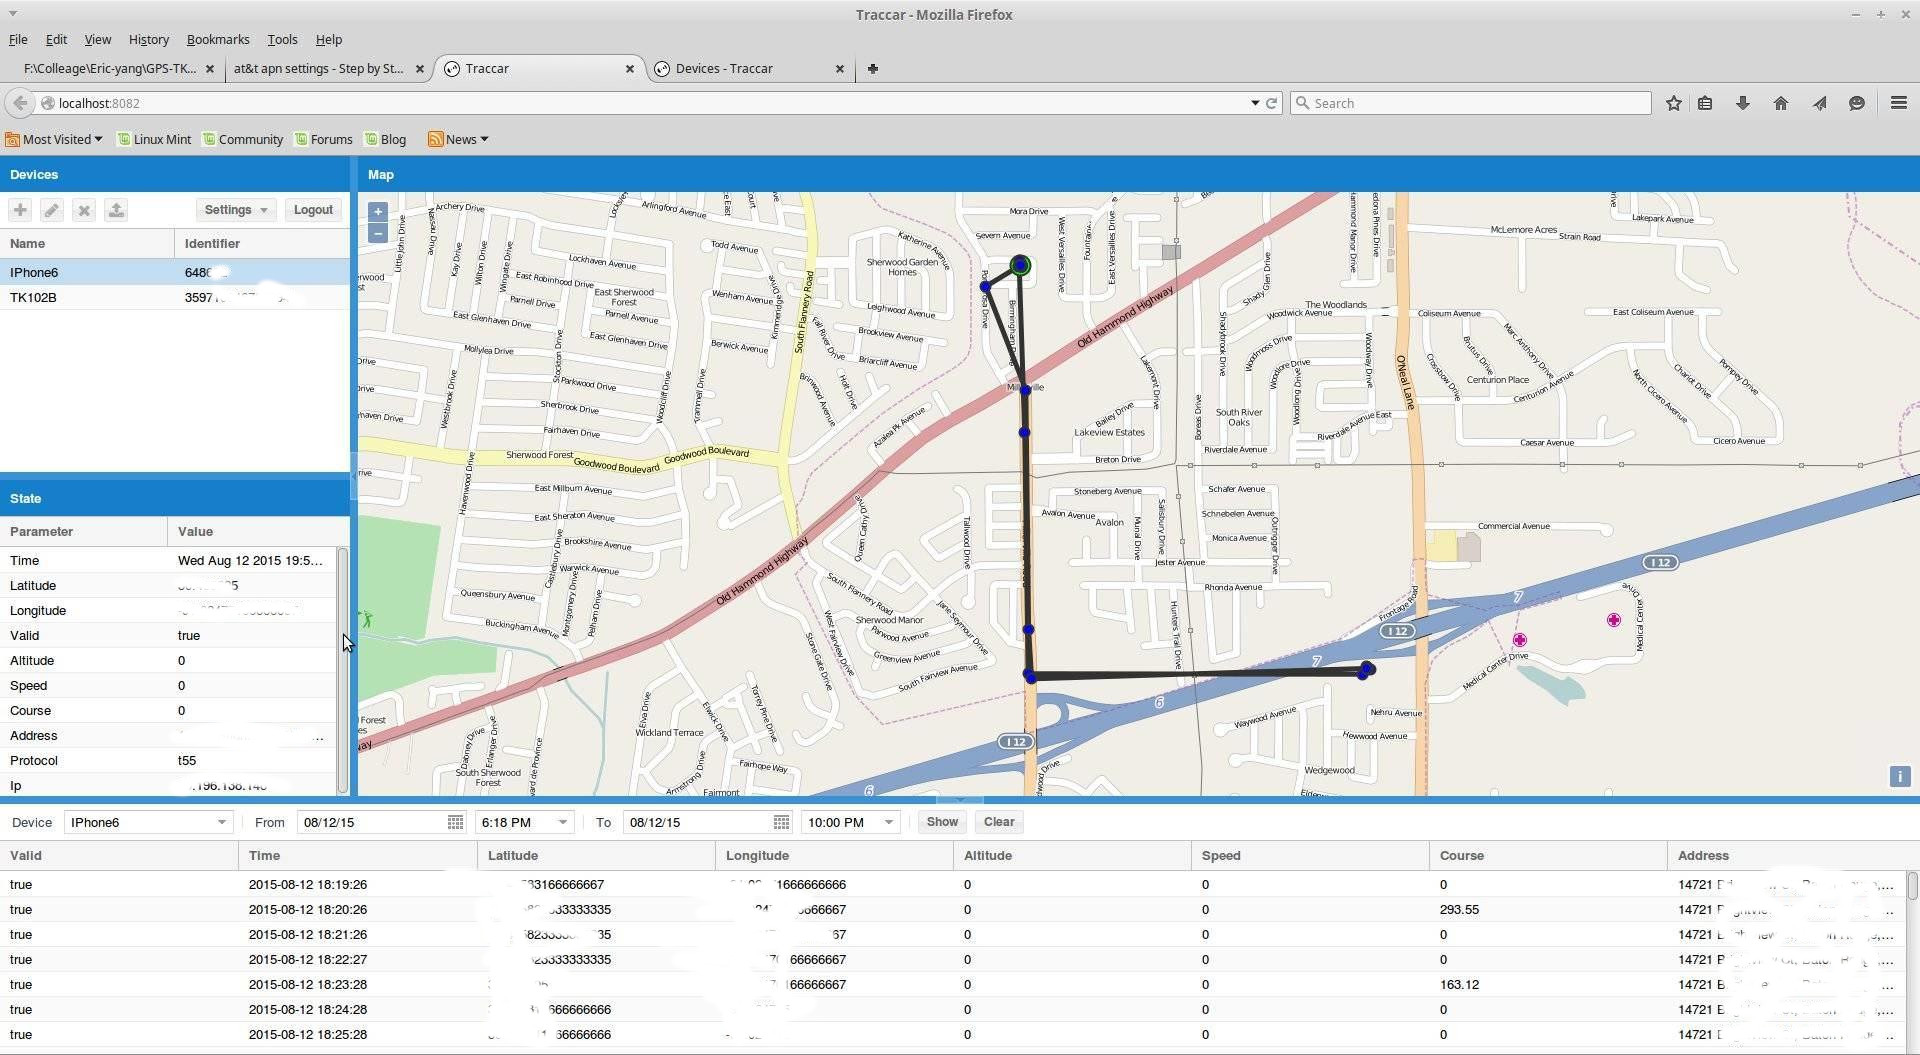Click the Clear button
This screenshot has height=1055, width=1920.
(999, 822)
